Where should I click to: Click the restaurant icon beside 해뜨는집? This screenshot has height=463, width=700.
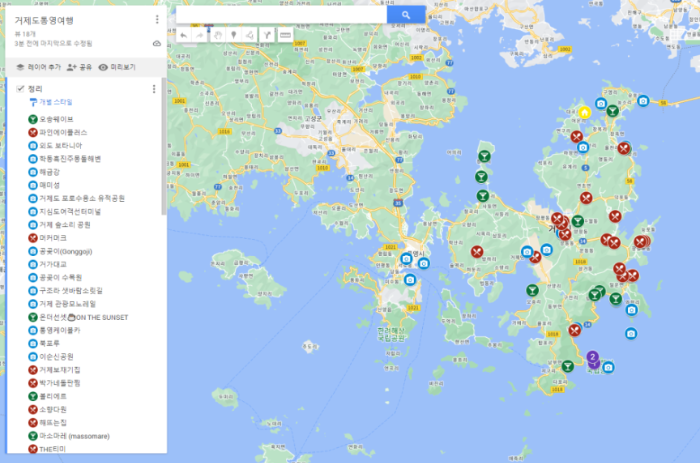point(33,422)
